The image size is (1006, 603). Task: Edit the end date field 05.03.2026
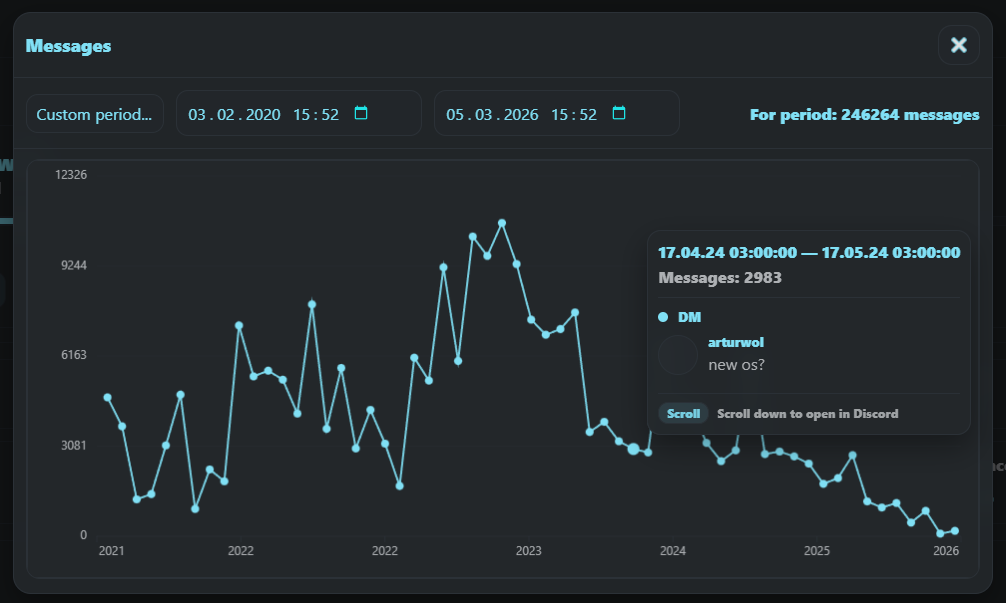pyautogui.click(x=557, y=114)
